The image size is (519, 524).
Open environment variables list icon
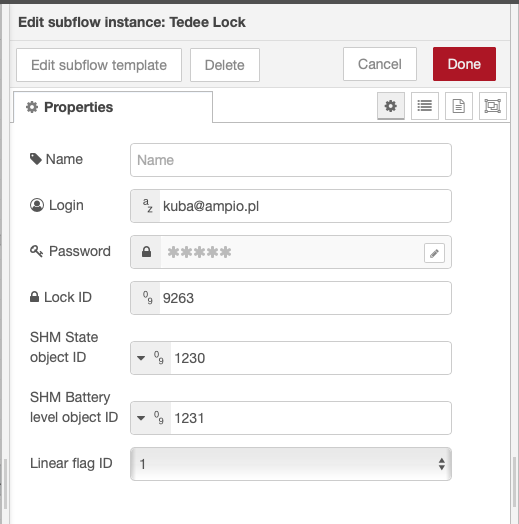(425, 106)
